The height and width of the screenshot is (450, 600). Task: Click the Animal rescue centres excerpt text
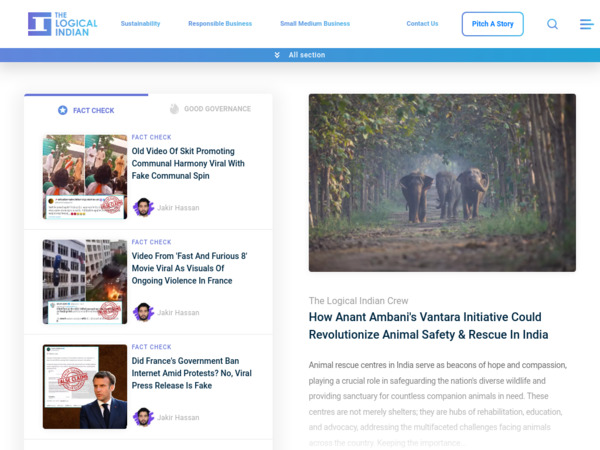(x=438, y=404)
